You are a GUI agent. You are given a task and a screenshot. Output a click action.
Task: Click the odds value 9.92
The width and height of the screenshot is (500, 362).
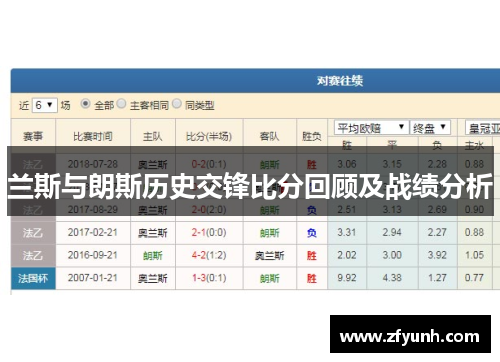347,278
